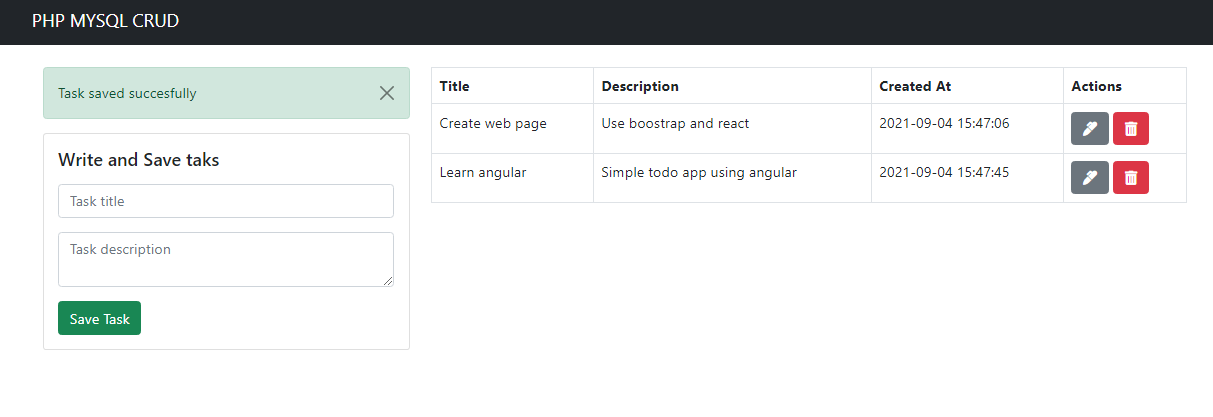
Task: Edit the Create web page task
Action: point(1089,129)
